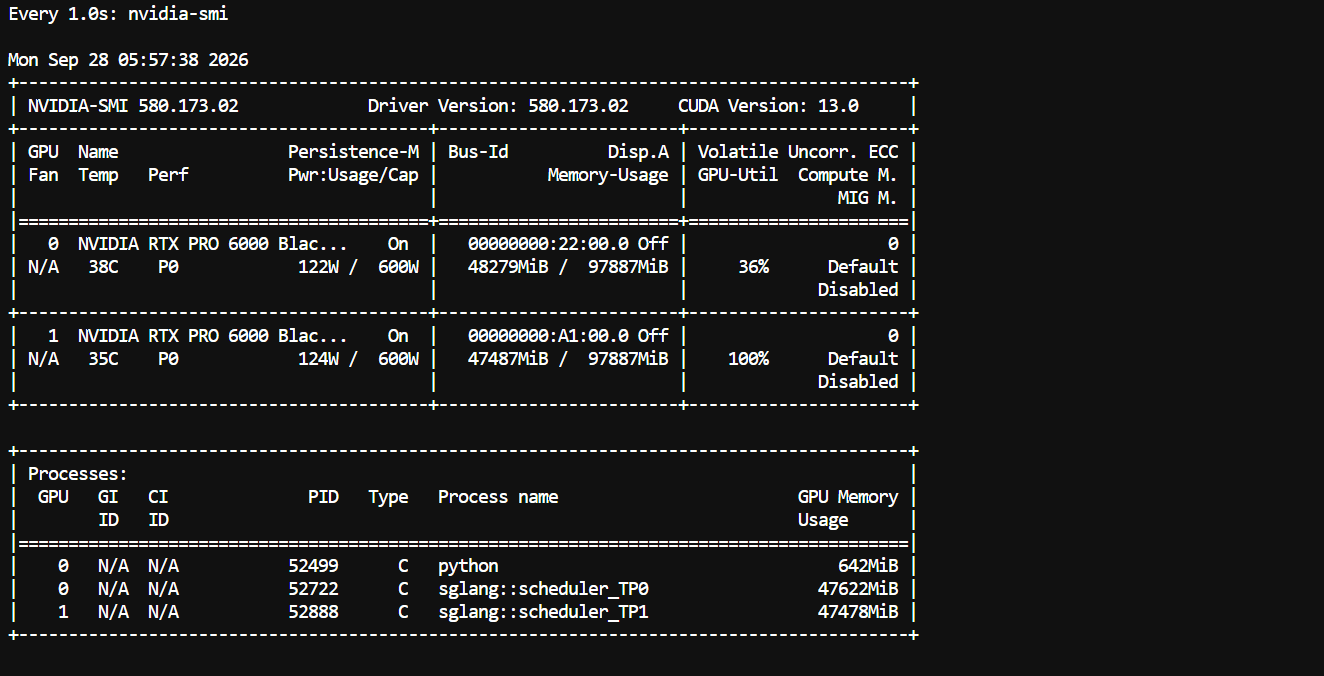Click PID '52888' in process table

tap(313, 612)
